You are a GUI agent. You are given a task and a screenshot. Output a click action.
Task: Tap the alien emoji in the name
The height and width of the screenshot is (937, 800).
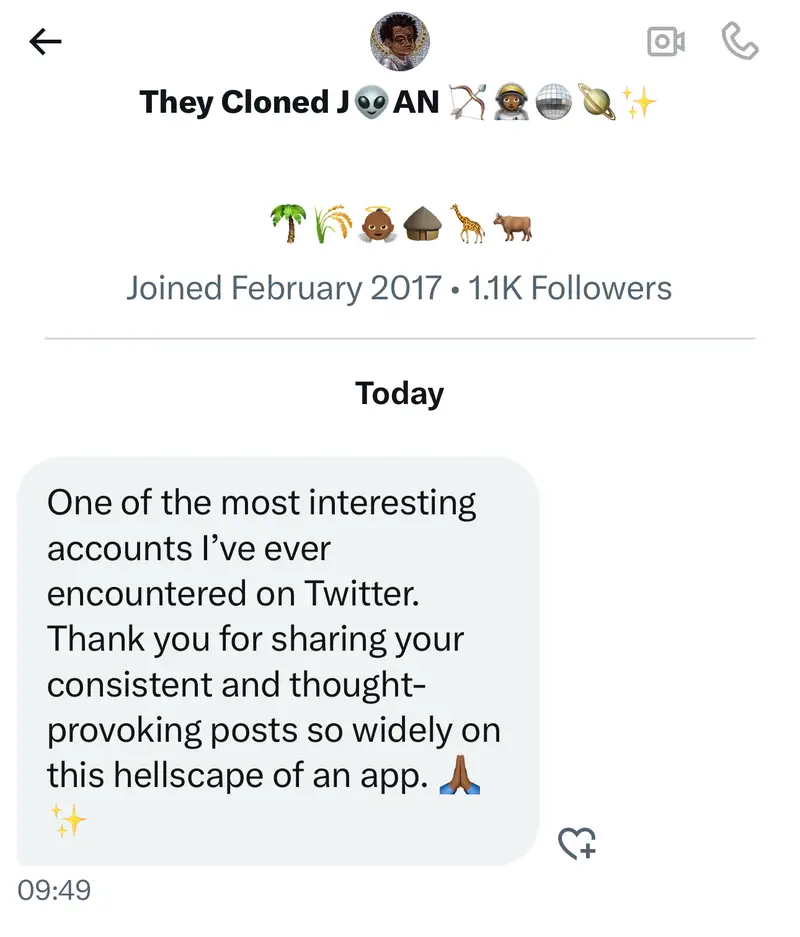coord(370,101)
